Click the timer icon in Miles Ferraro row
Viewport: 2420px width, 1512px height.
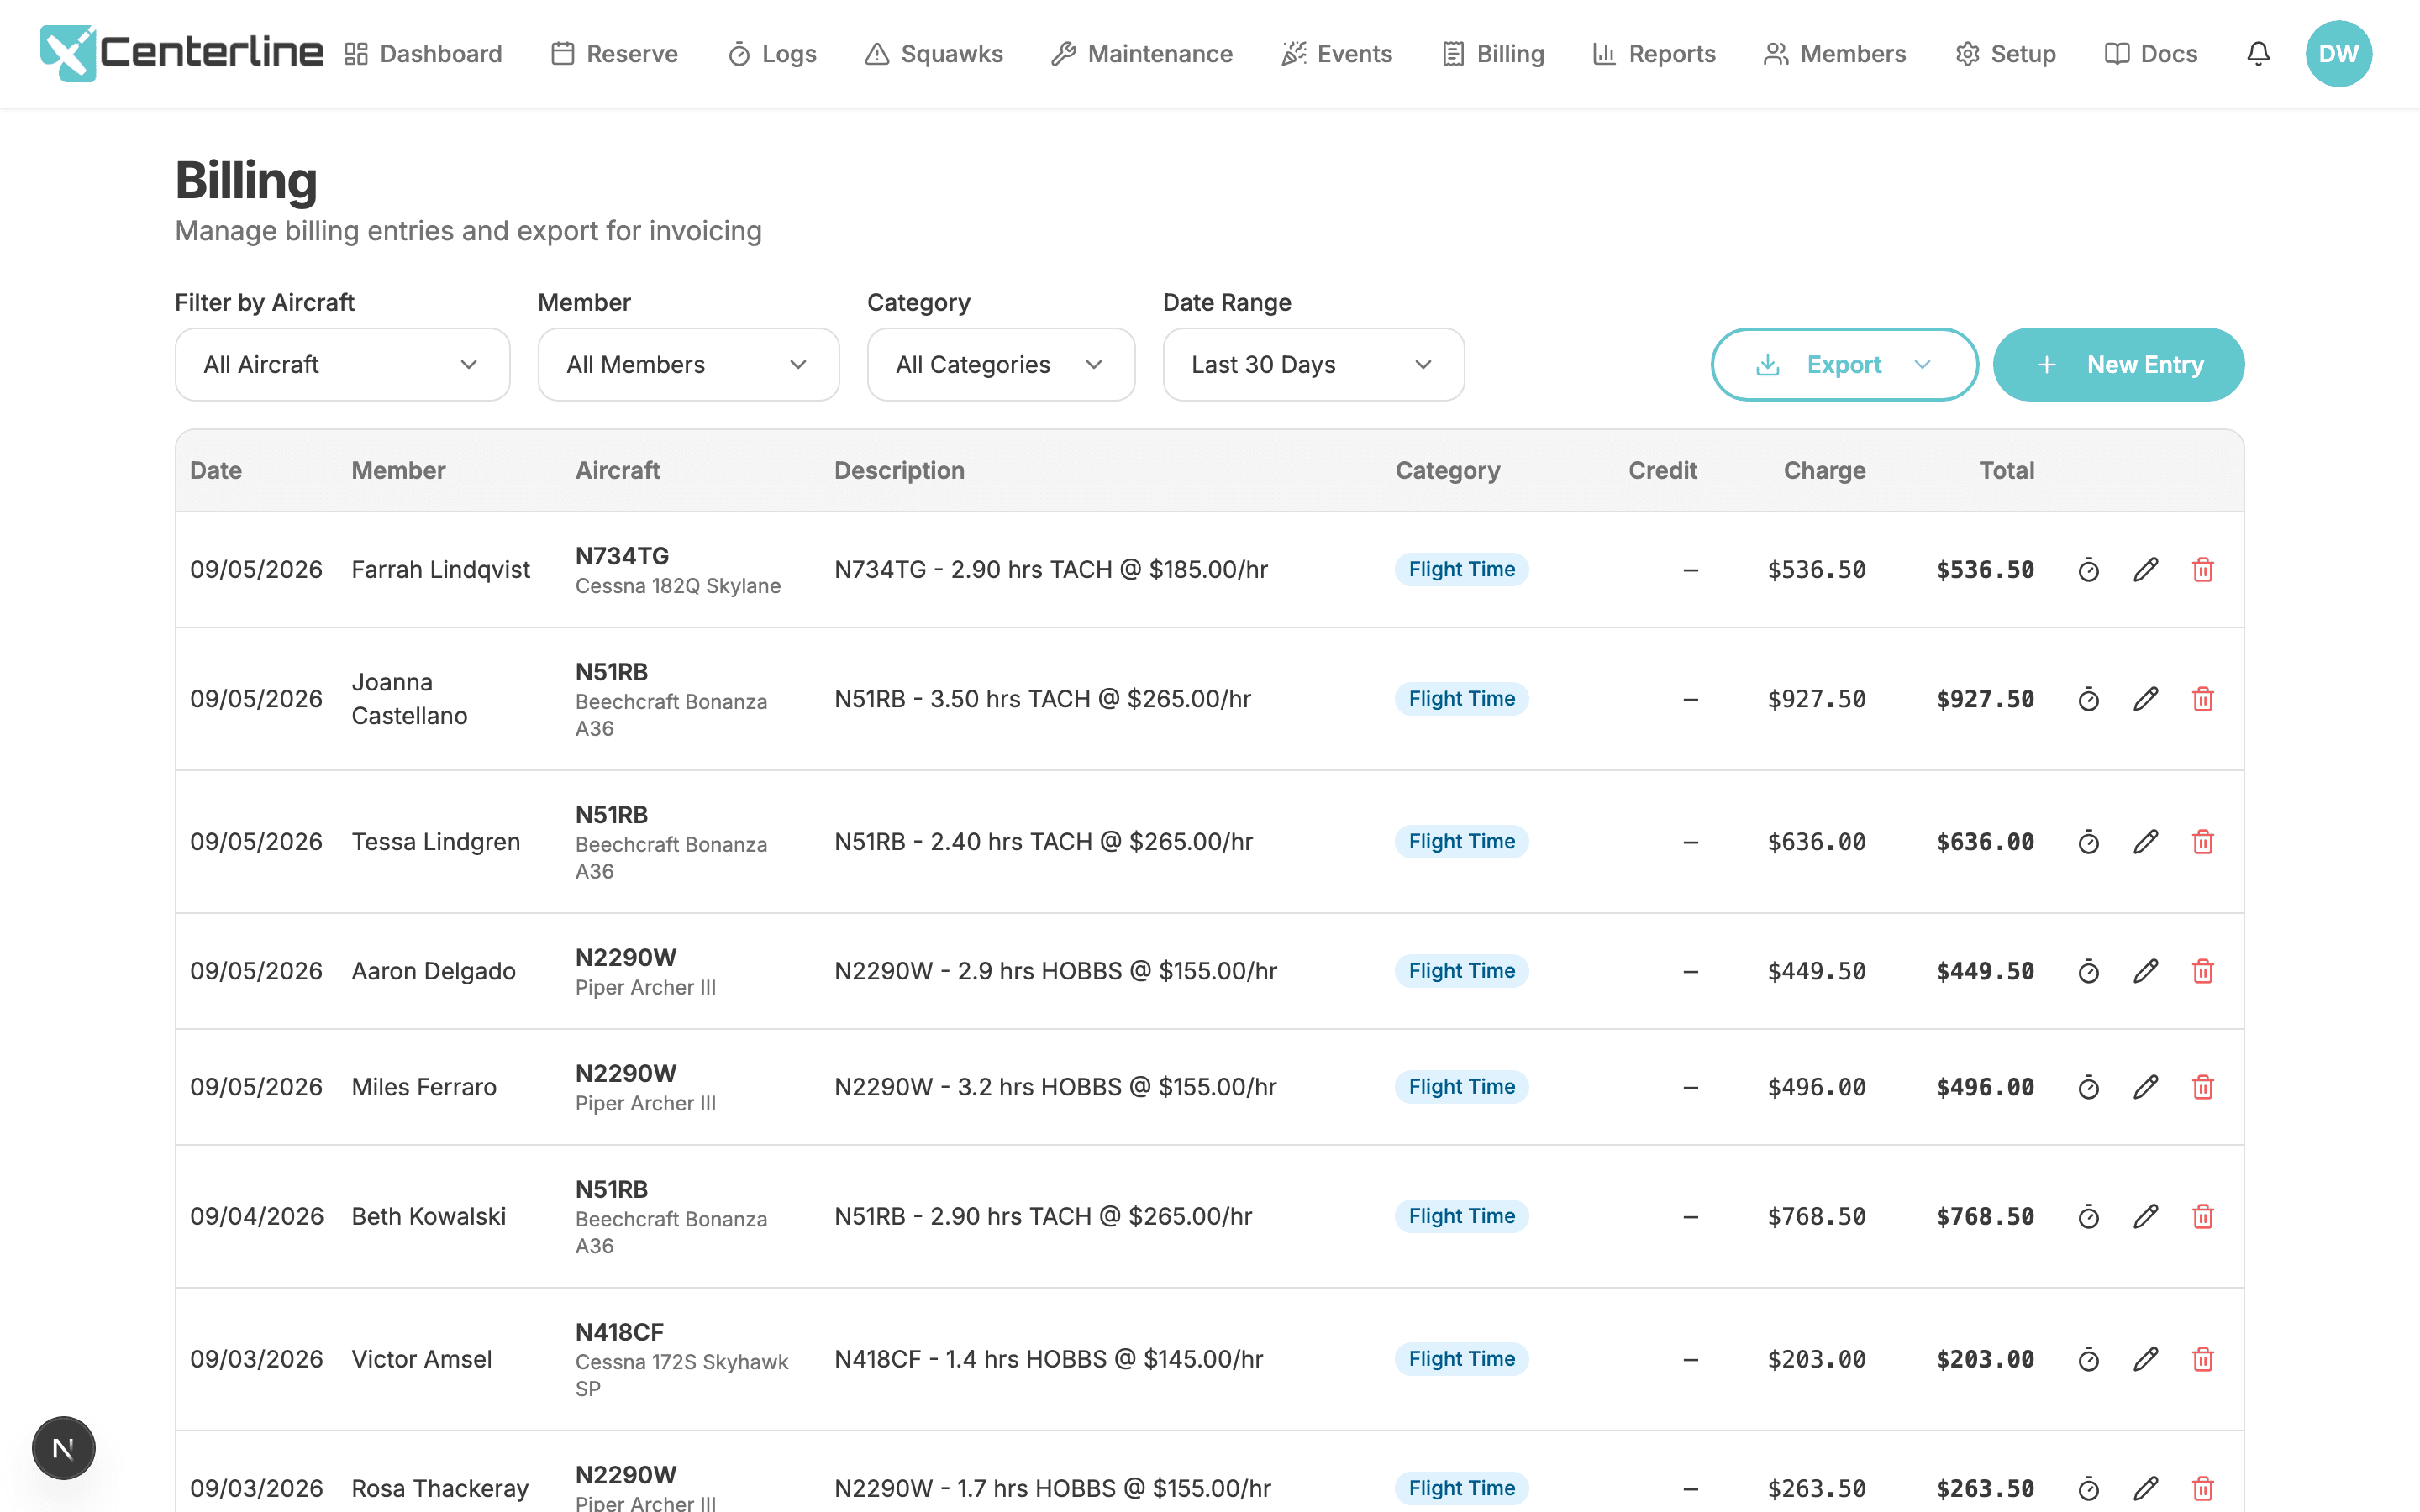click(x=2088, y=1087)
